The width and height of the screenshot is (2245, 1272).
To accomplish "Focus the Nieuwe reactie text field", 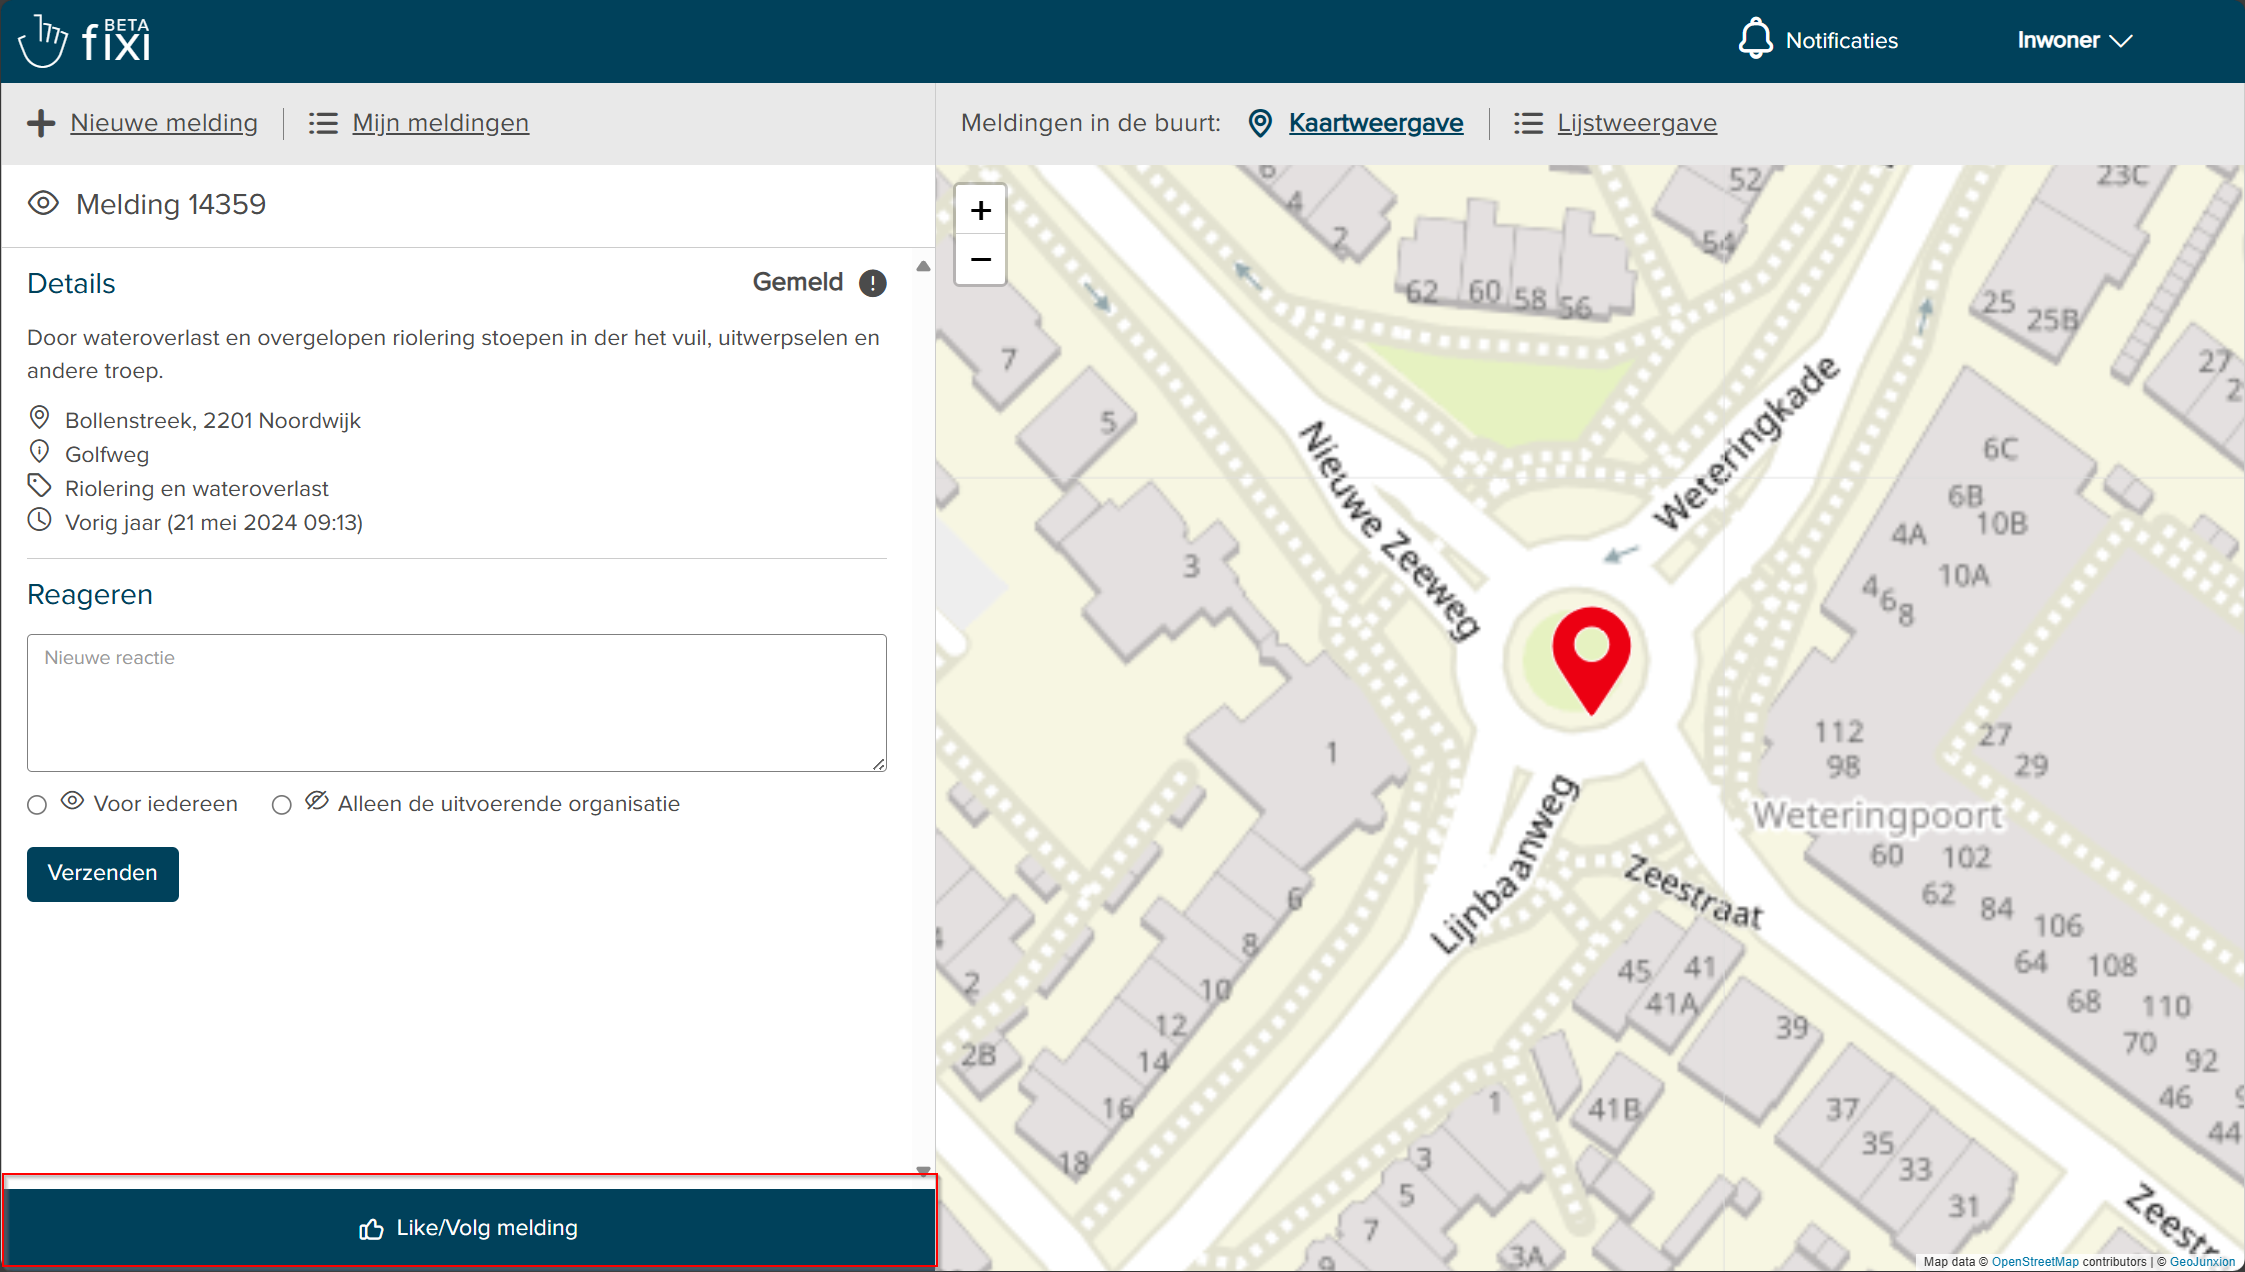I will click(456, 702).
